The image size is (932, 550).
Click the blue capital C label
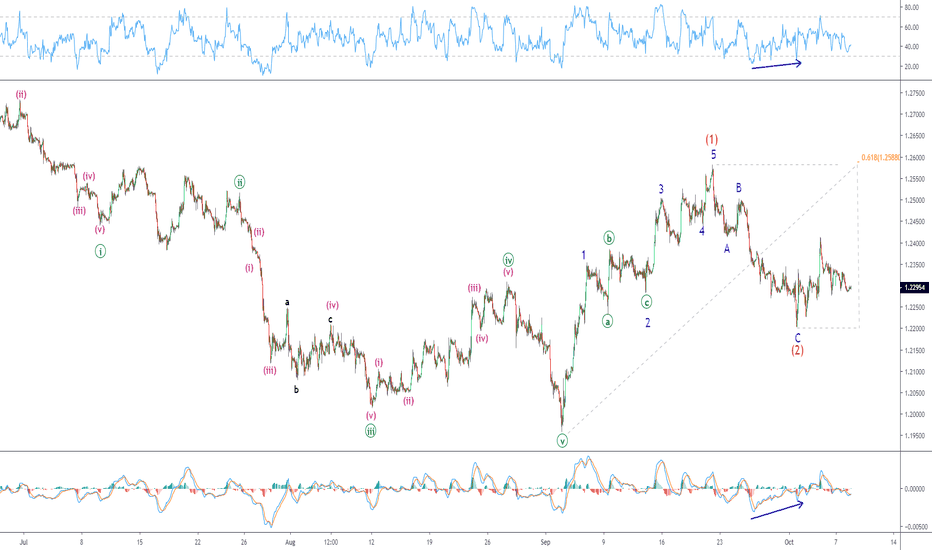798,338
